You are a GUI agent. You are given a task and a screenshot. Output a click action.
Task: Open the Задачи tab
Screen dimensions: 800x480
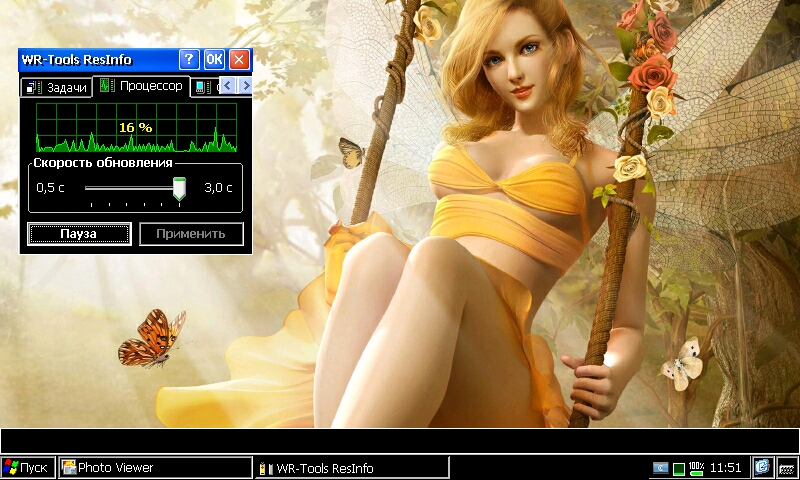[56, 87]
